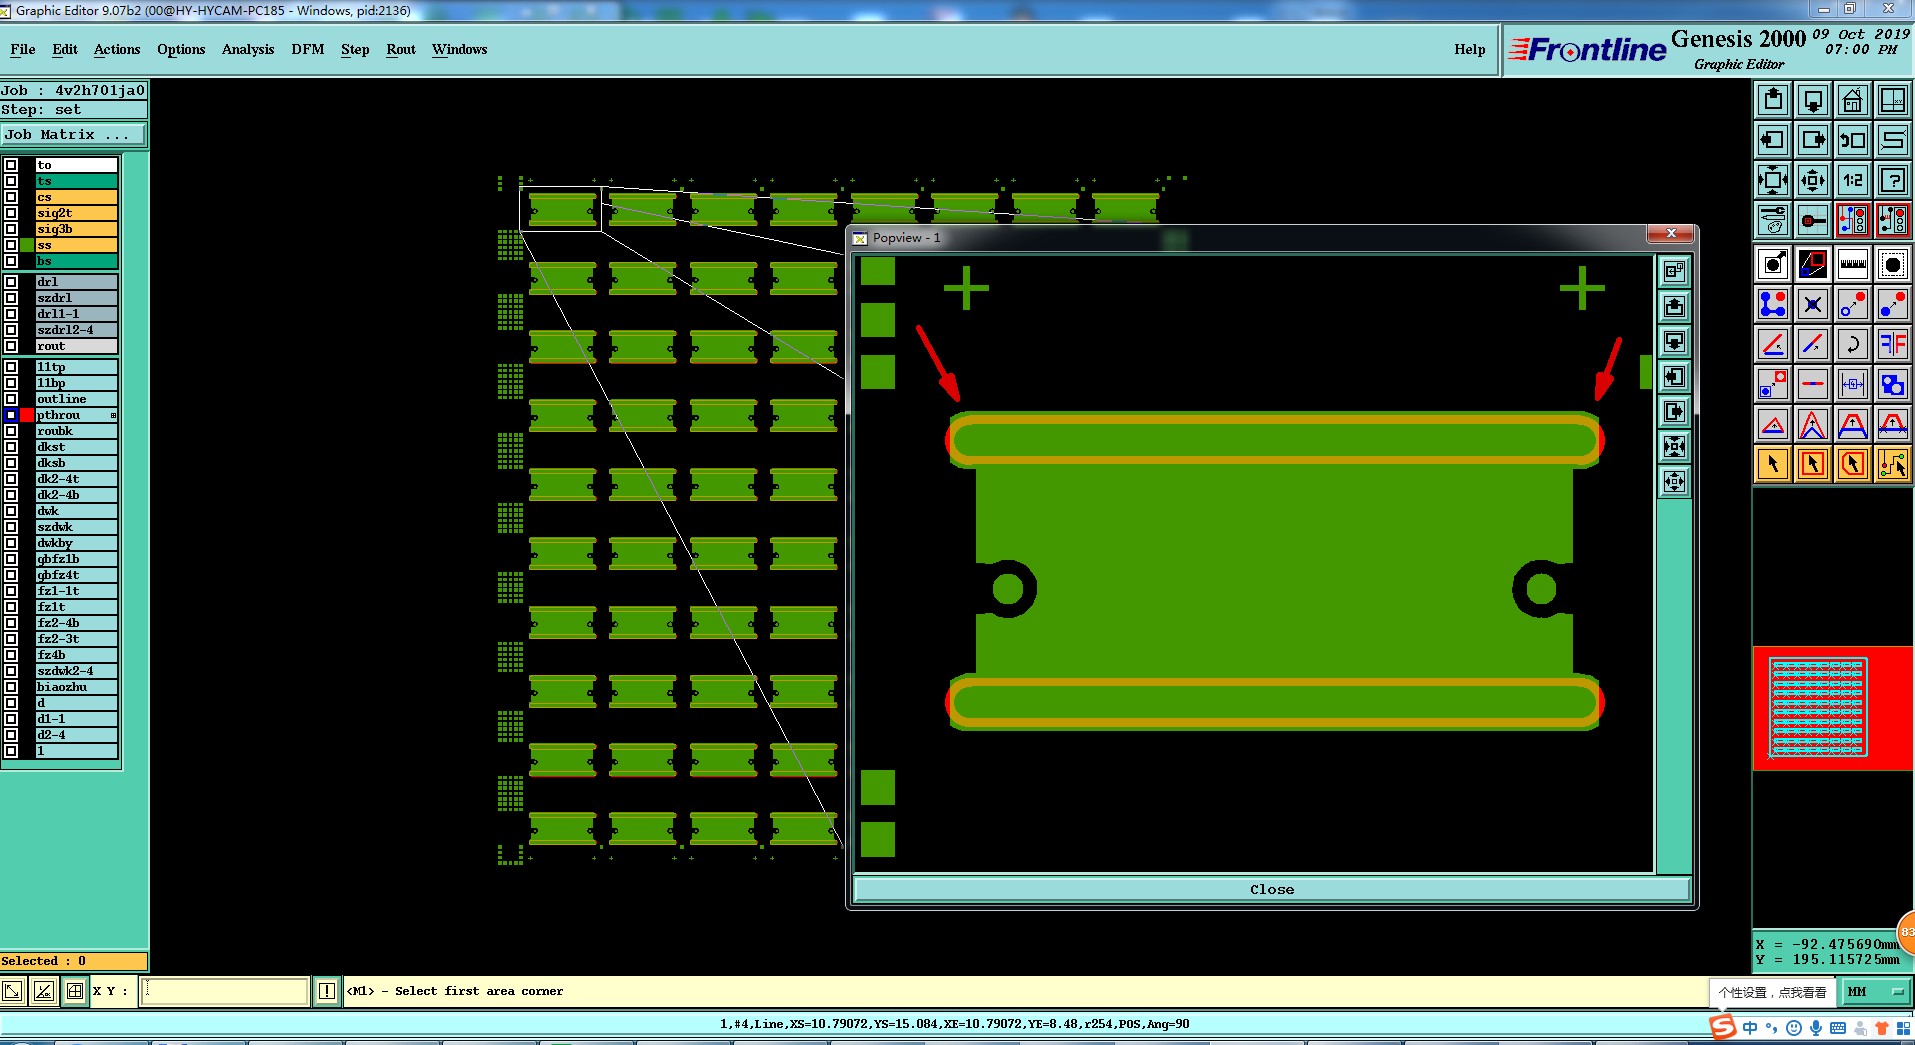Open the Step menu

pos(355,49)
